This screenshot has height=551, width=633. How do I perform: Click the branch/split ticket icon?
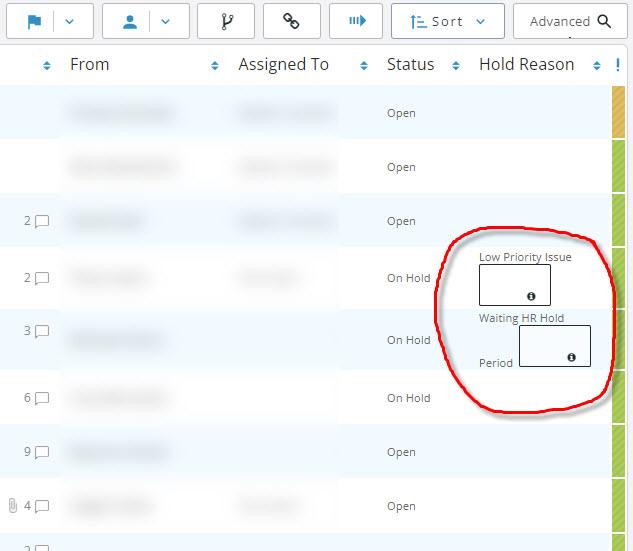[x=226, y=21]
